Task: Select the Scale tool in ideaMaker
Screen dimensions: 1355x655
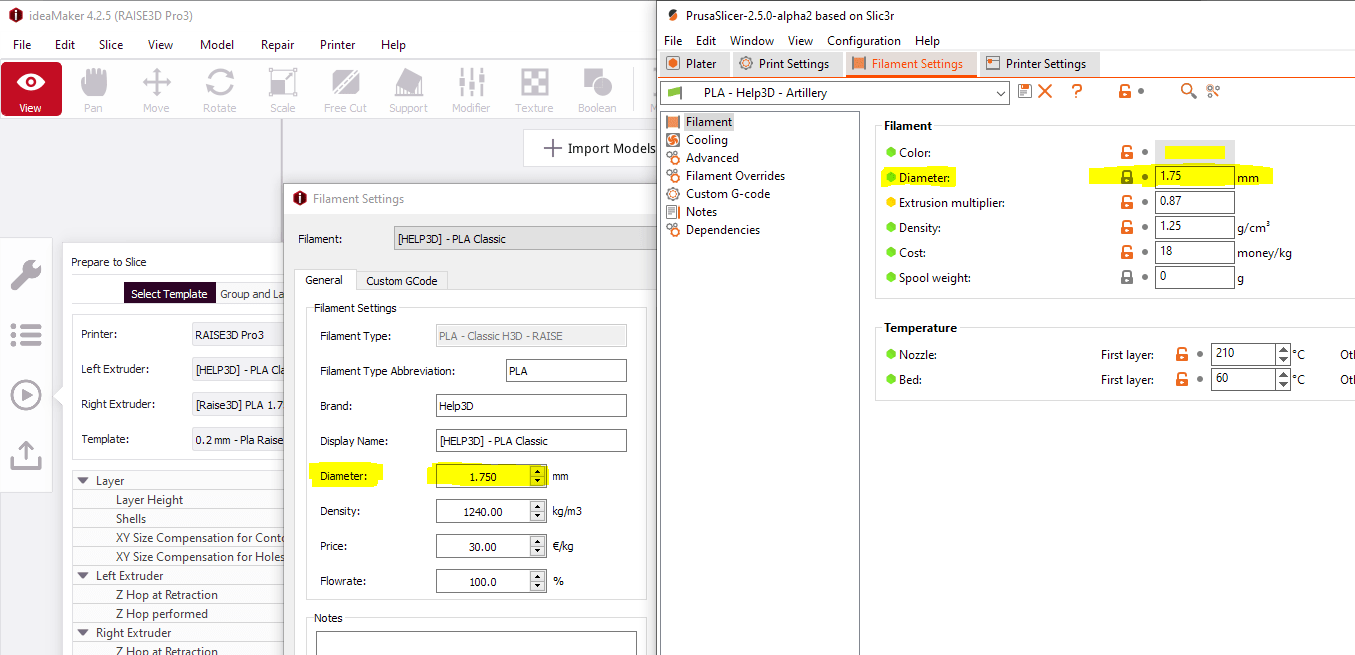Action: tap(283, 89)
